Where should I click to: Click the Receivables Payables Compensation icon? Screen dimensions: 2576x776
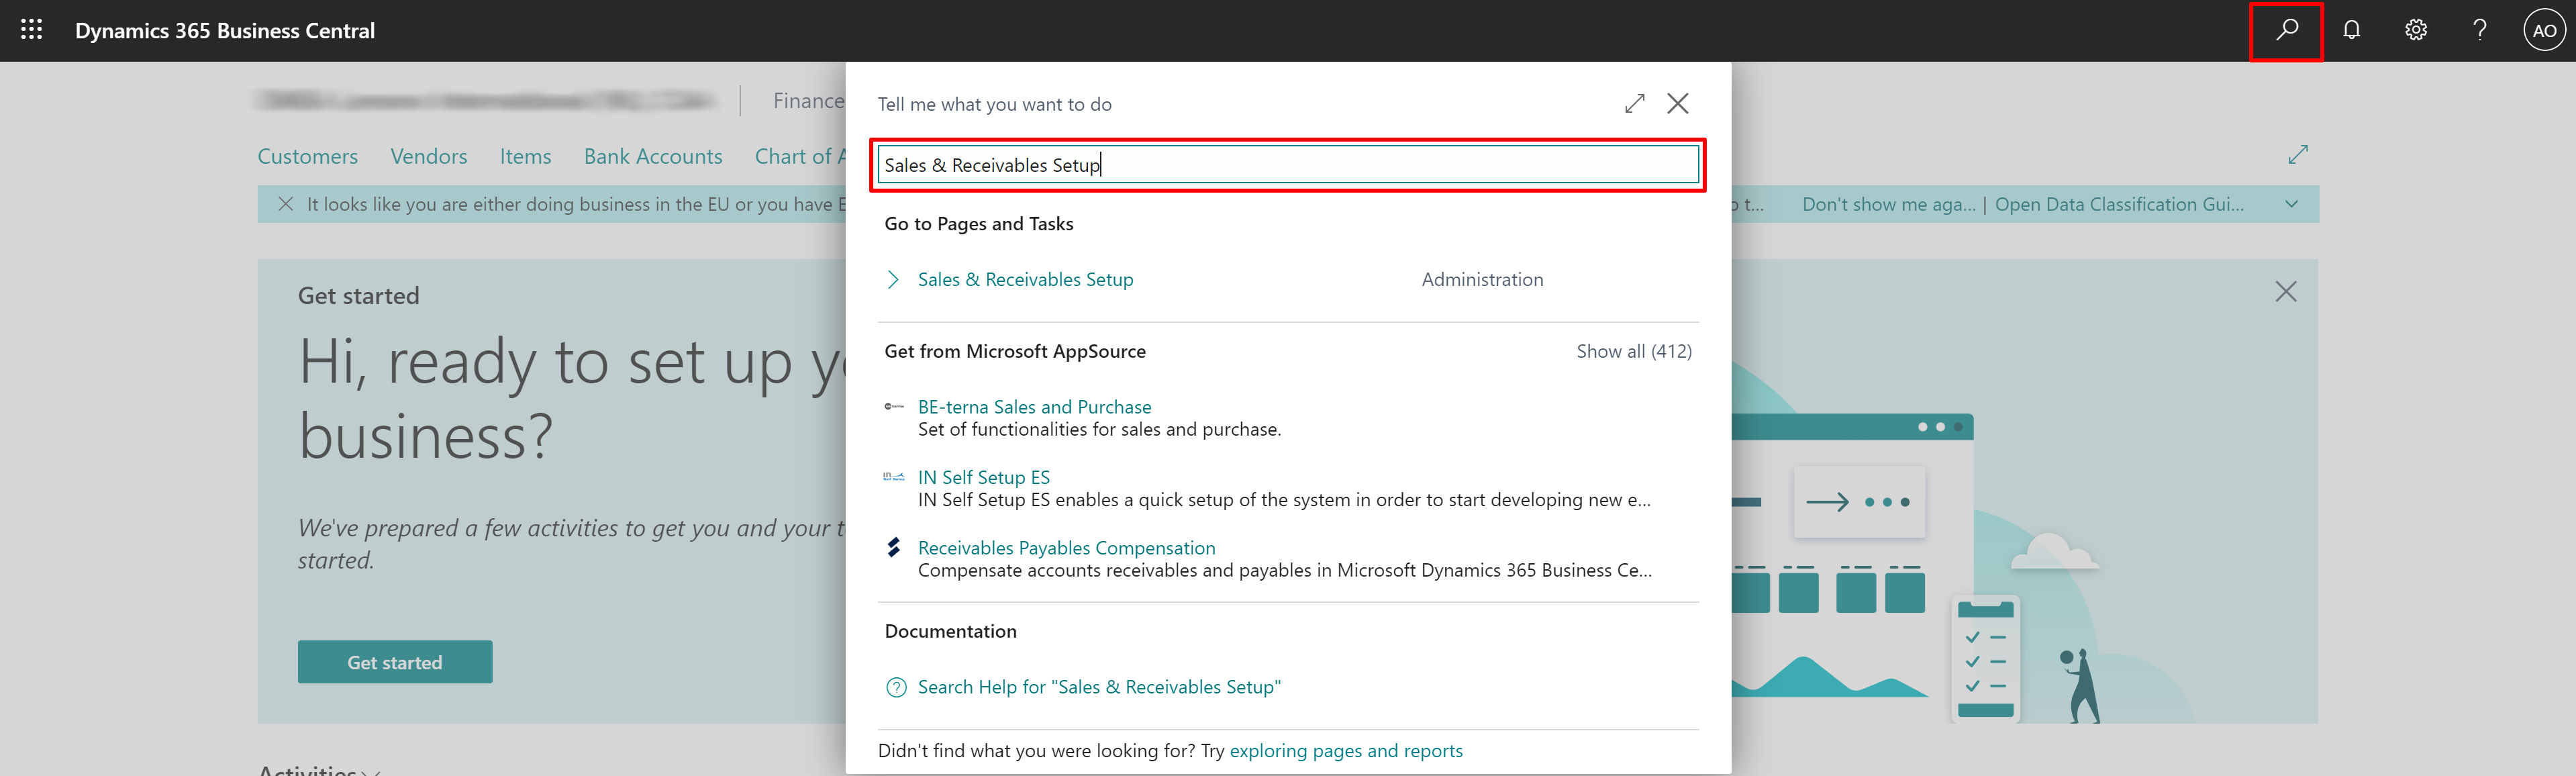click(x=894, y=547)
